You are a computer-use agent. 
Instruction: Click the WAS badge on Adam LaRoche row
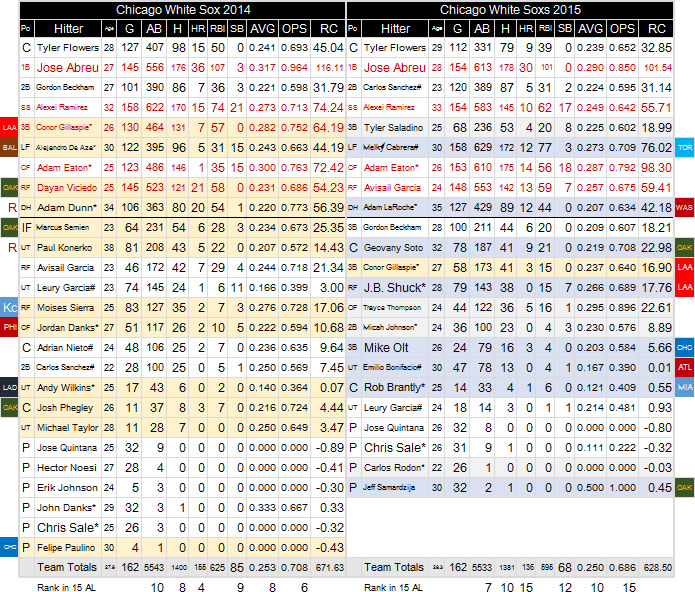click(x=685, y=207)
